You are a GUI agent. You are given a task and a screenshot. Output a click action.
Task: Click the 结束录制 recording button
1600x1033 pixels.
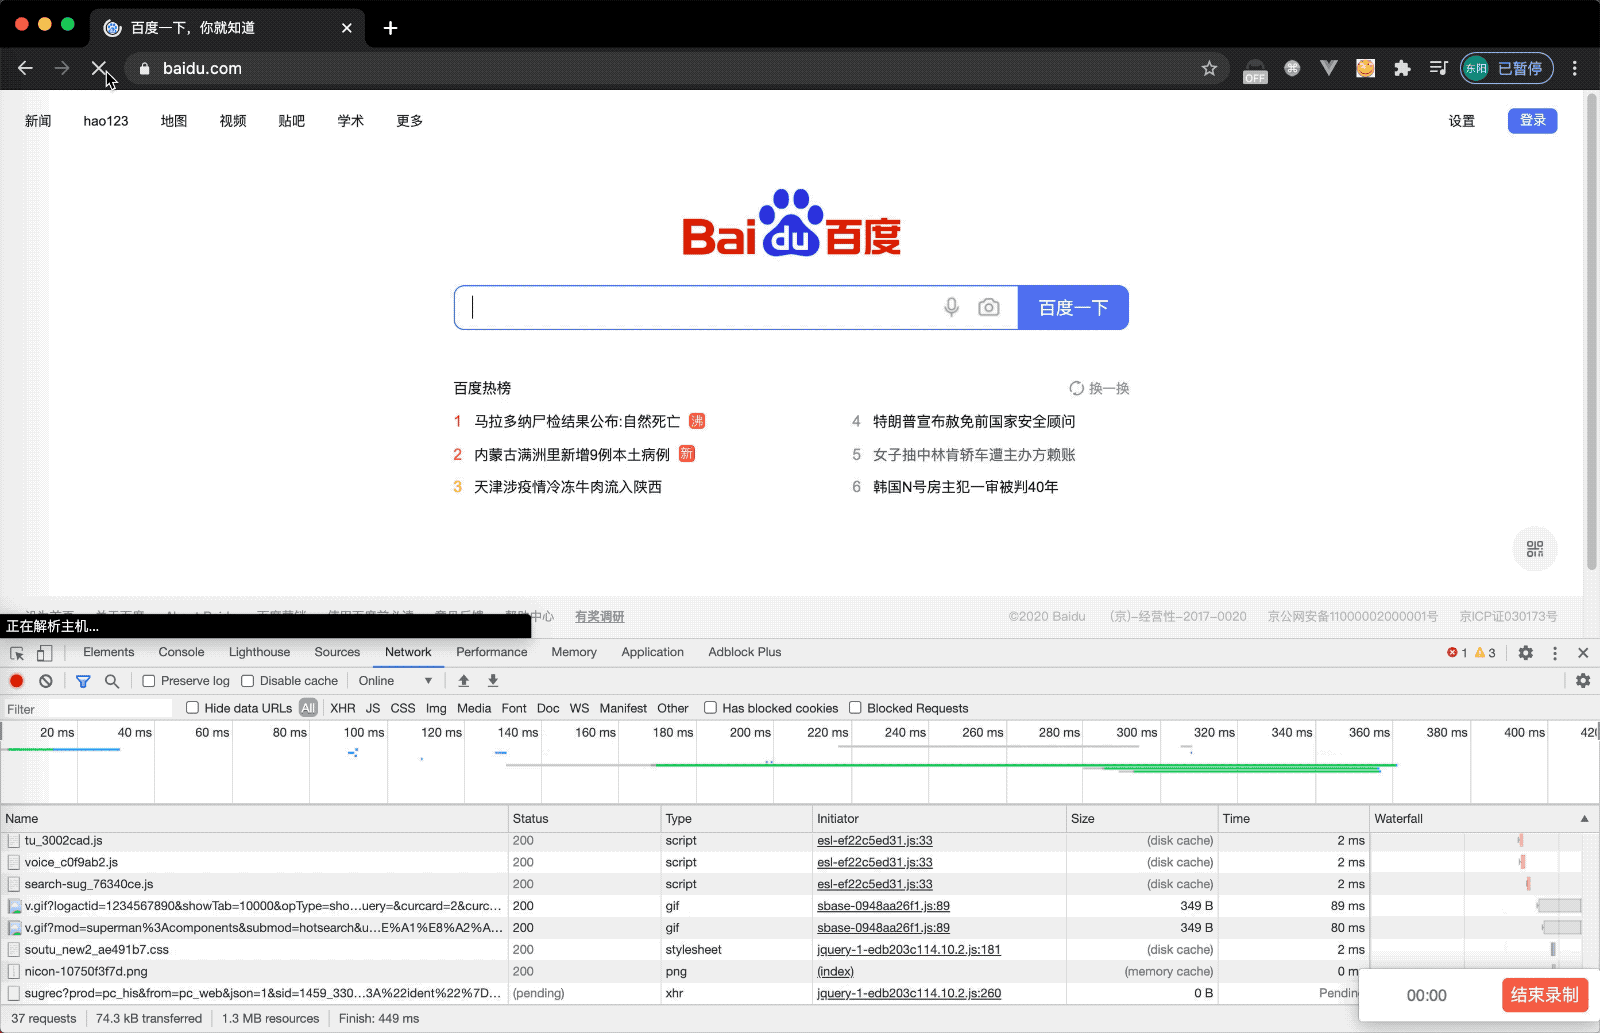point(1544,995)
